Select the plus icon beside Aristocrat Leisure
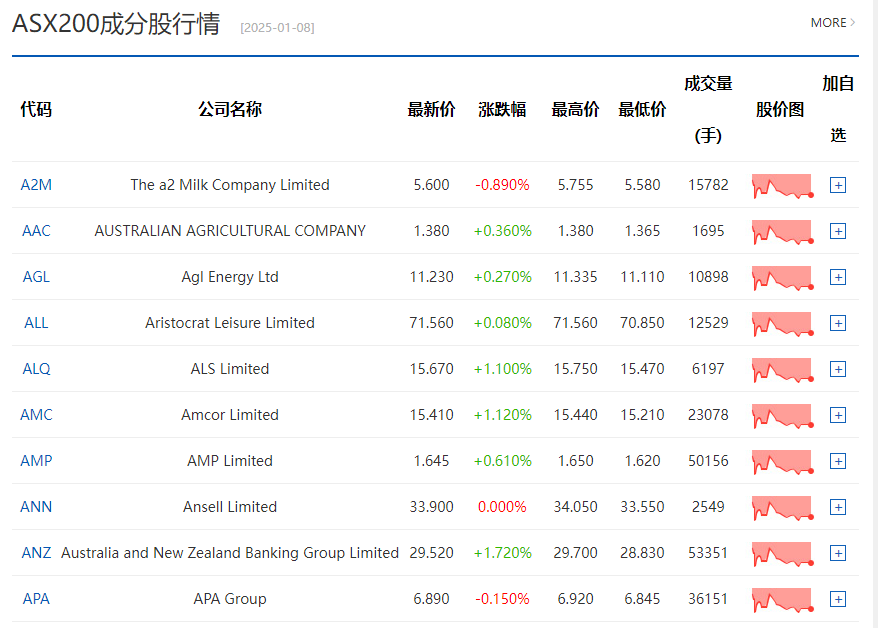 tap(837, 323)
